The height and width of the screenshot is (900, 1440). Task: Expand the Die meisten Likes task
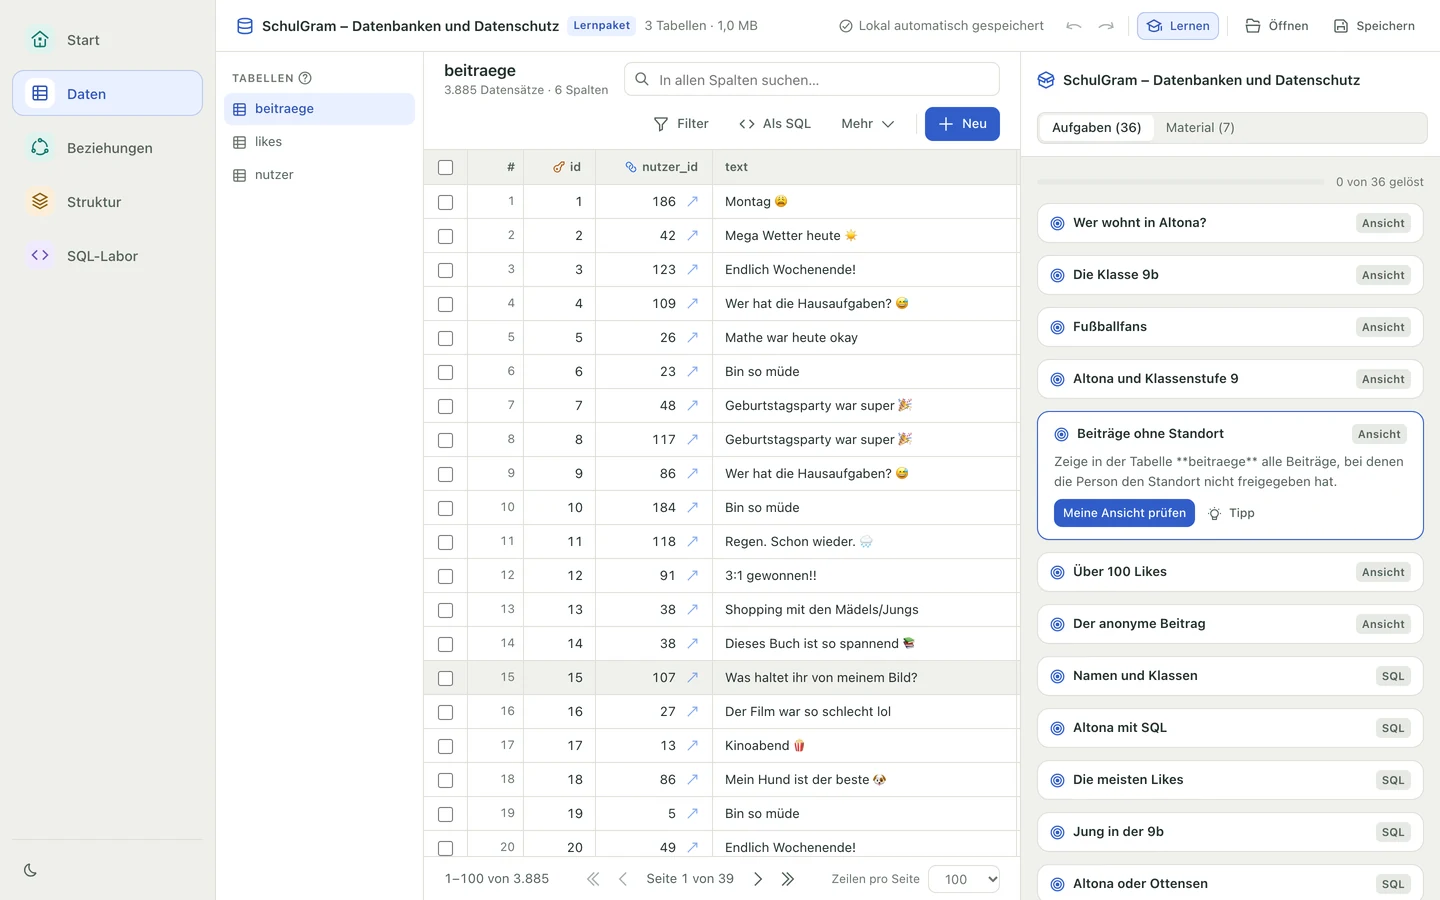tap(1230, 780)
